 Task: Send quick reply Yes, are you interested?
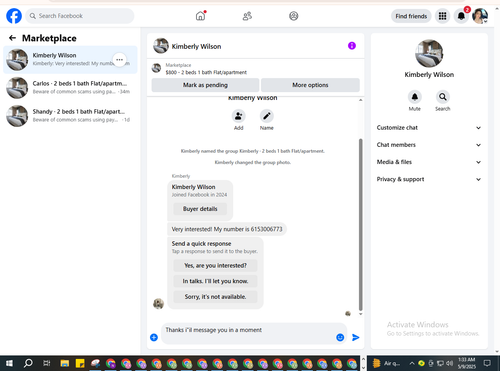(x=215, y=266)
